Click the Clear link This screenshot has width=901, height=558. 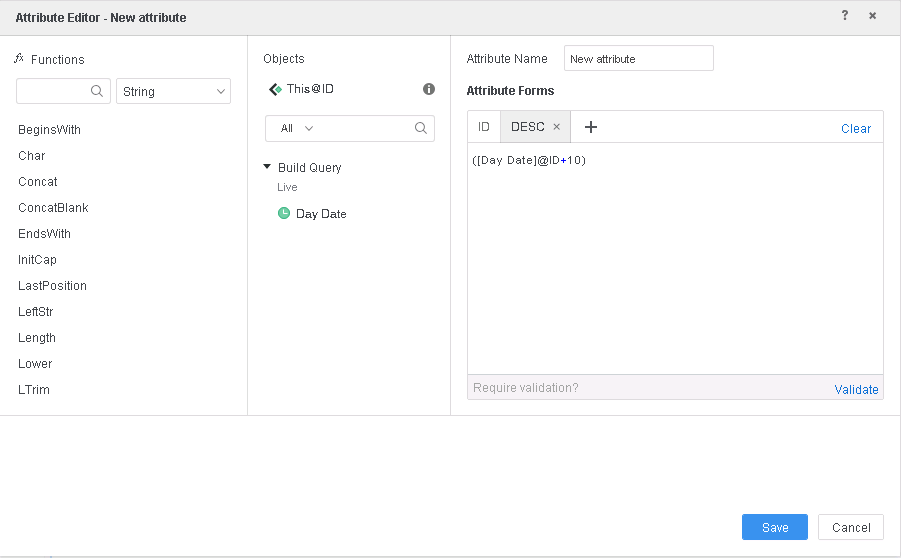(855, 128)
